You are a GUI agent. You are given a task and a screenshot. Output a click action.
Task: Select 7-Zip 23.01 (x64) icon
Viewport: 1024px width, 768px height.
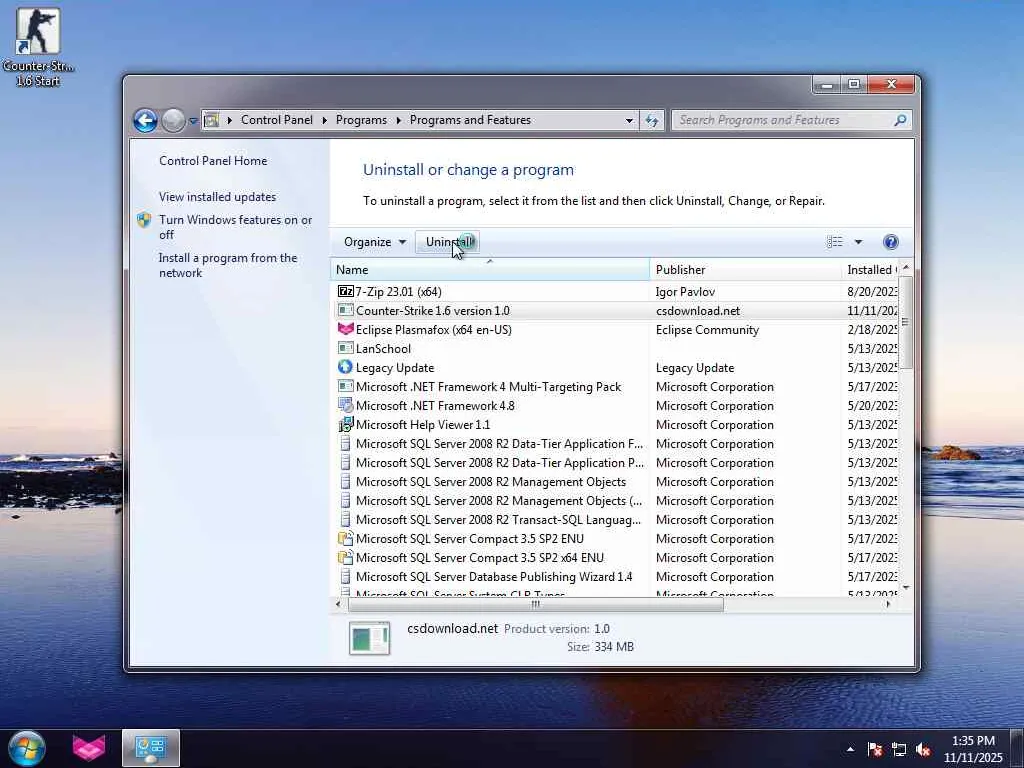coord(345,291)
